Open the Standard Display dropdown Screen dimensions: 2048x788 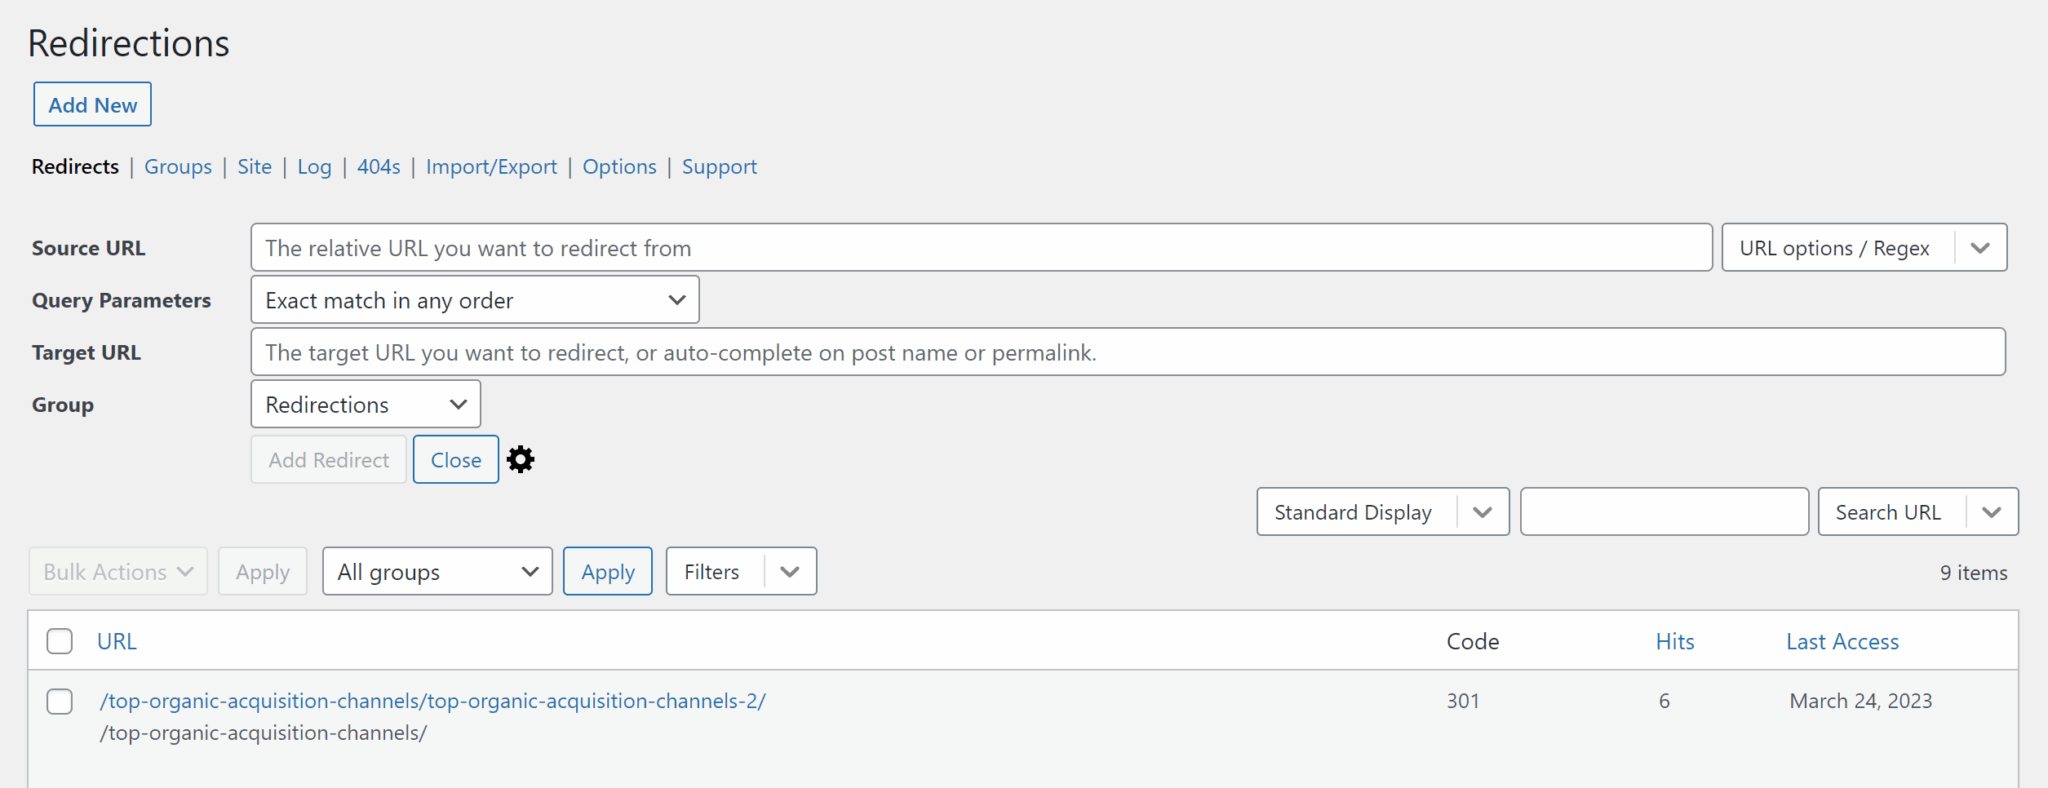pos(1383,512)
